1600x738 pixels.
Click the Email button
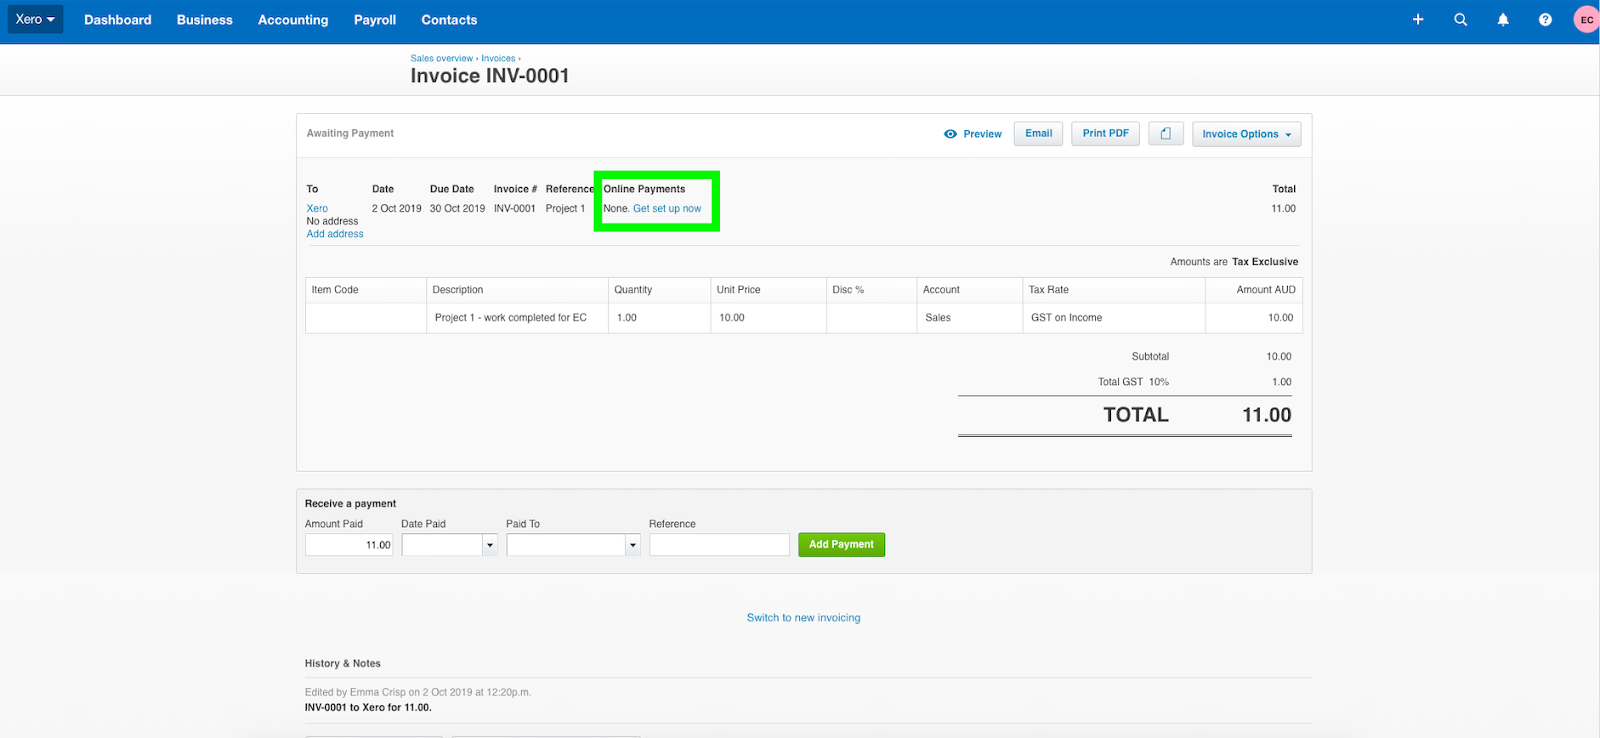[1038, 134]
